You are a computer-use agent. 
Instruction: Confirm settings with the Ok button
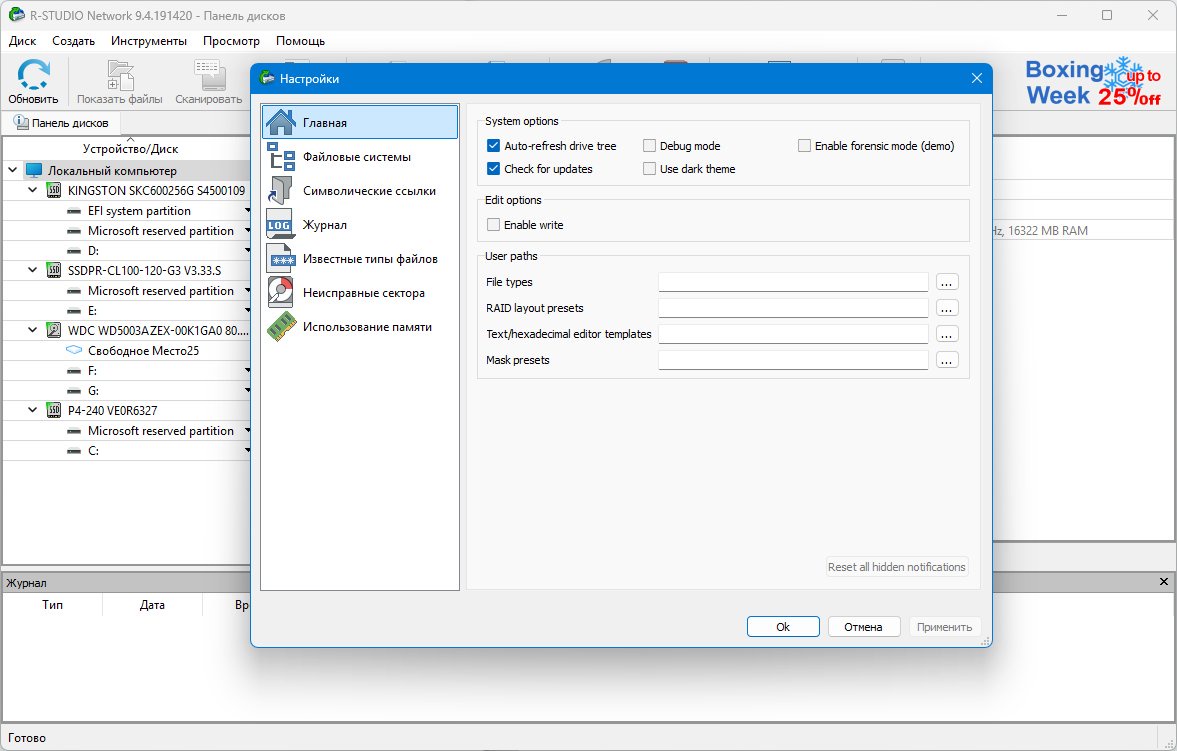tap(783, 627)
